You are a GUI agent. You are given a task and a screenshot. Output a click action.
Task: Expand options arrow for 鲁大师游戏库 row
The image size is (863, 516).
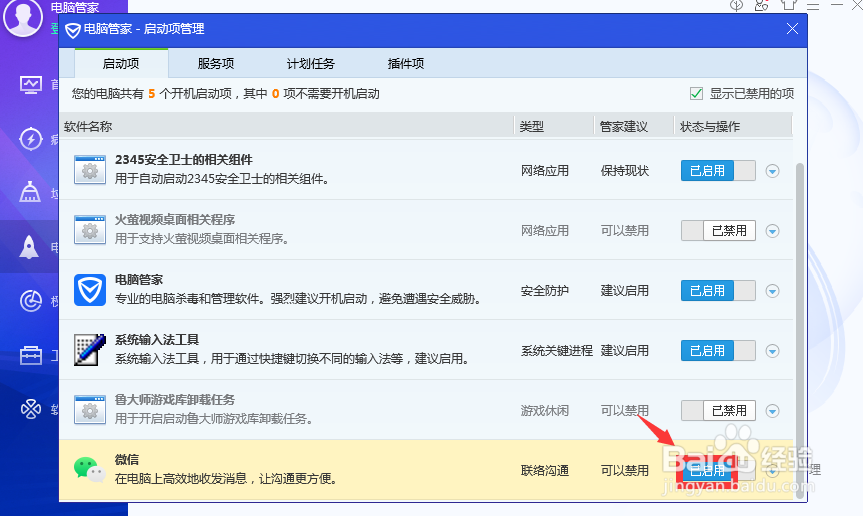[x=772, y=411]
